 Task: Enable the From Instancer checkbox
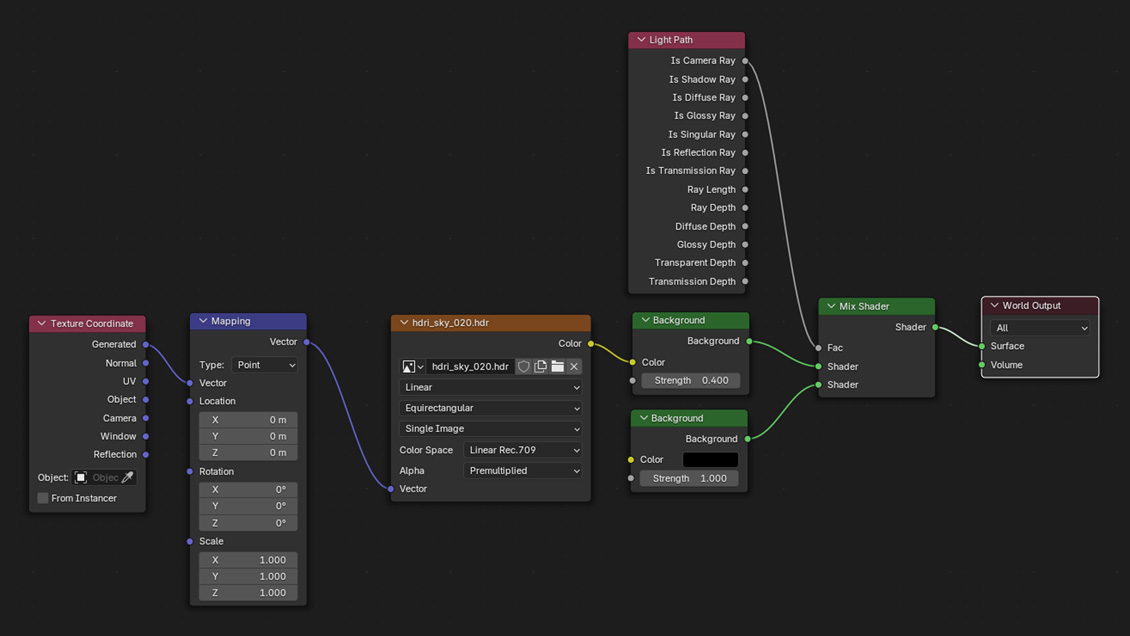(43, 498)
